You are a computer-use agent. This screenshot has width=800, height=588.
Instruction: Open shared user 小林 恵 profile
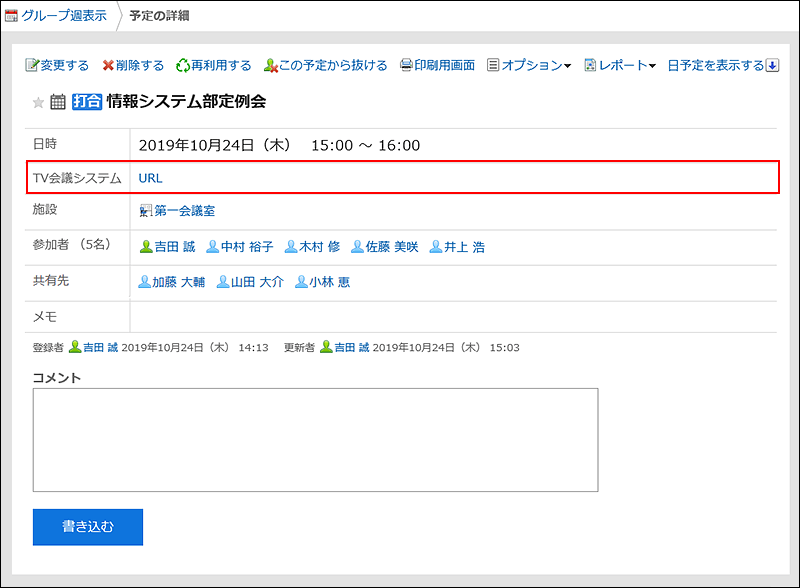[330, 282]
